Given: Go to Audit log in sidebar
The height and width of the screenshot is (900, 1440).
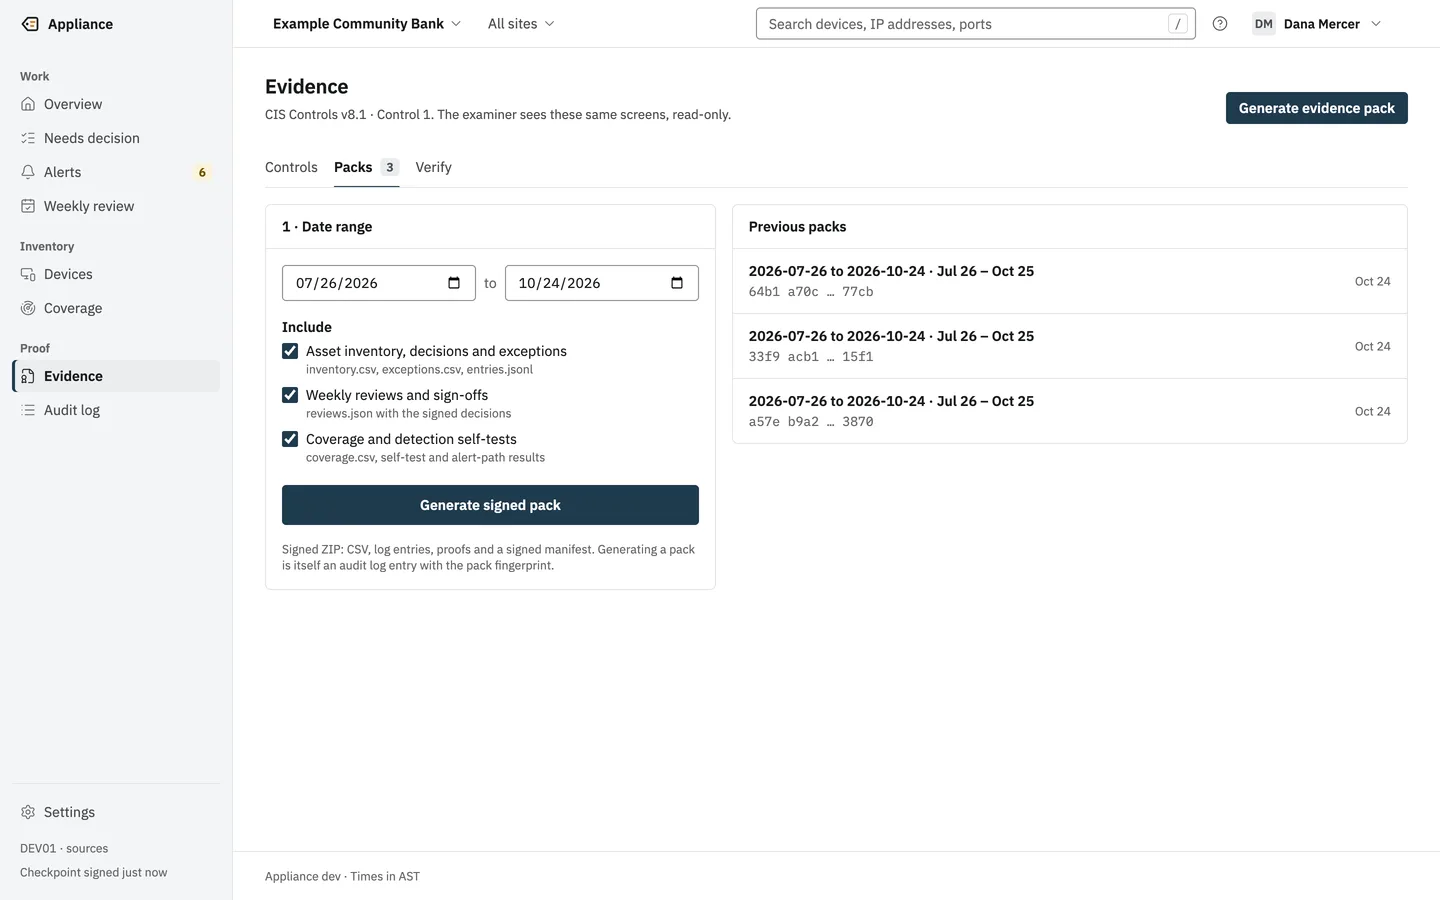Looking at the screenshot, I should click(116, 410).
